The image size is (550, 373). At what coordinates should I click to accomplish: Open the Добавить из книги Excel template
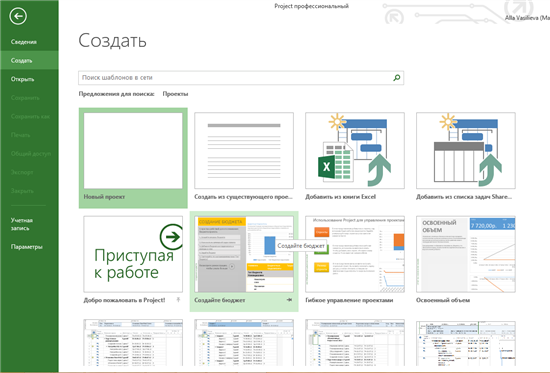pos(355,151)
